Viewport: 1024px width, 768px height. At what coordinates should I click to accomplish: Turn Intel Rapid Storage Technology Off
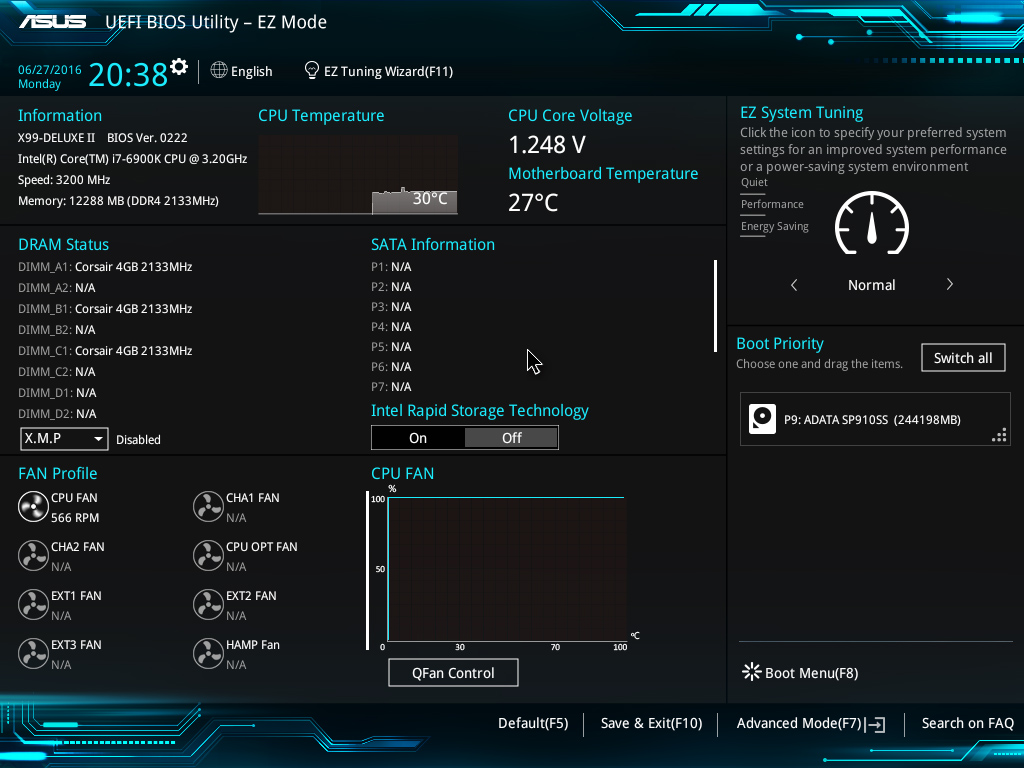point(511,438)
